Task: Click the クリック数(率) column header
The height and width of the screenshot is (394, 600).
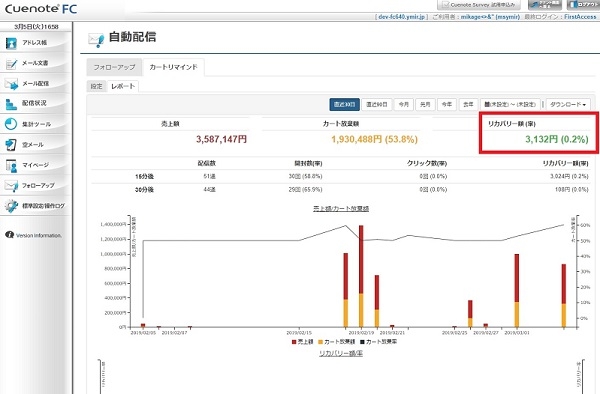Action: click(427, 163)
